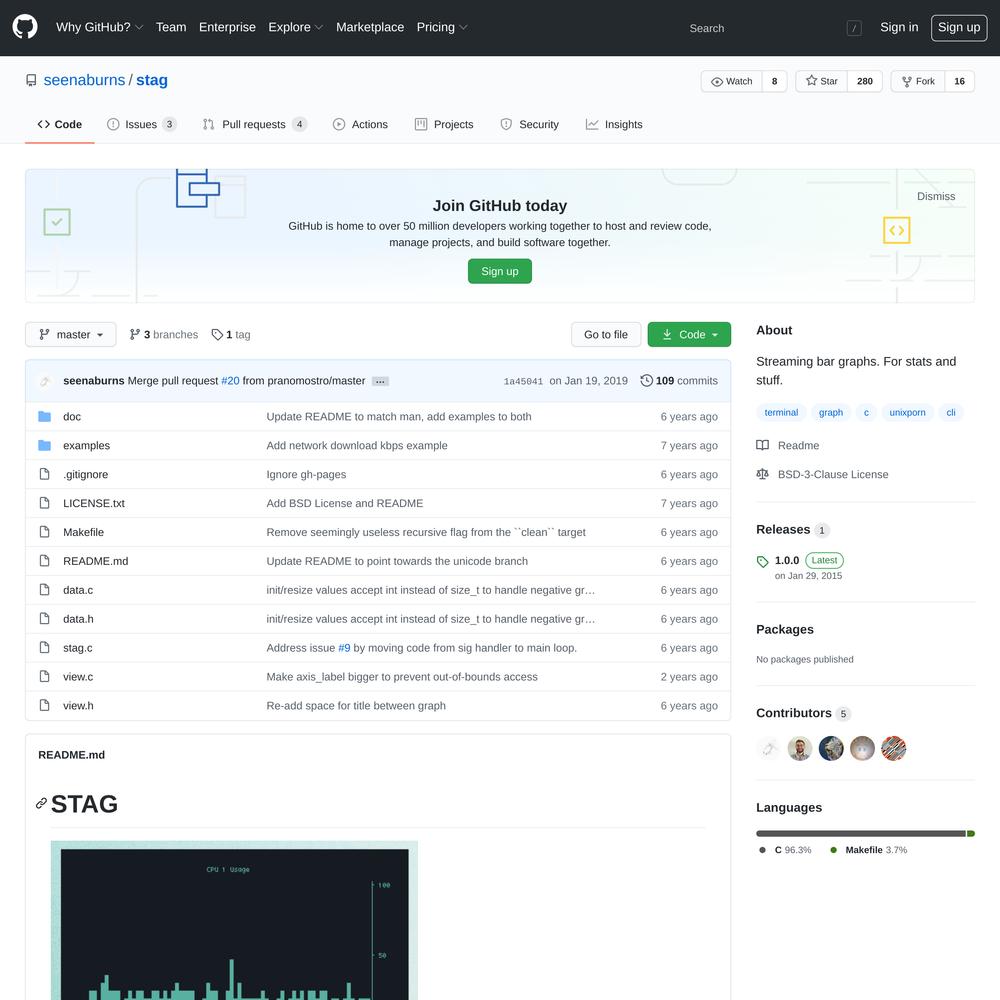Click the release tag icon beside 1.0.0
Image resolution: width=1000 pixels, height=1000 pixels.
point(762,561)
